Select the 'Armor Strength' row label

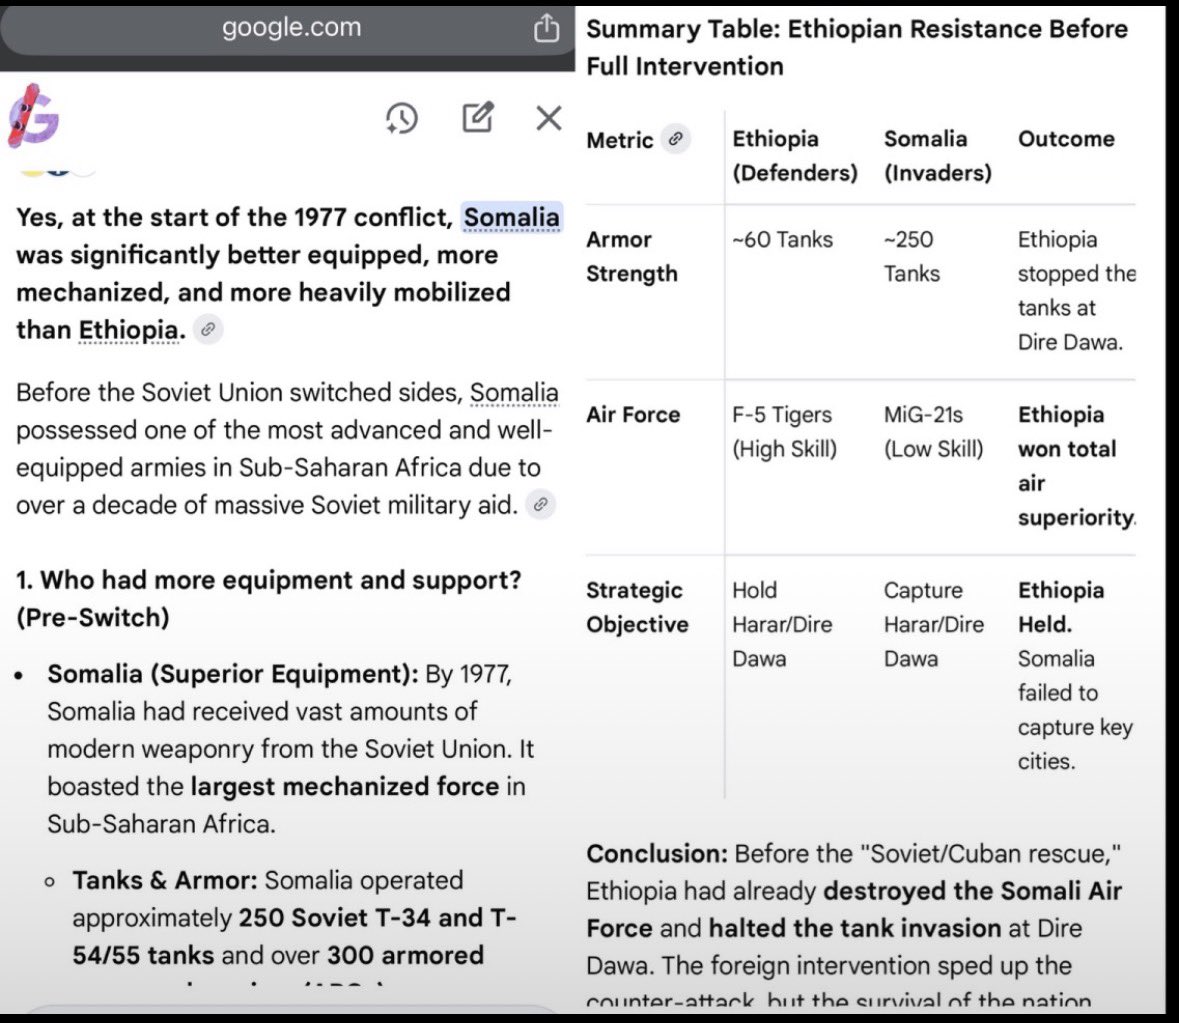[x=632, y=256]
